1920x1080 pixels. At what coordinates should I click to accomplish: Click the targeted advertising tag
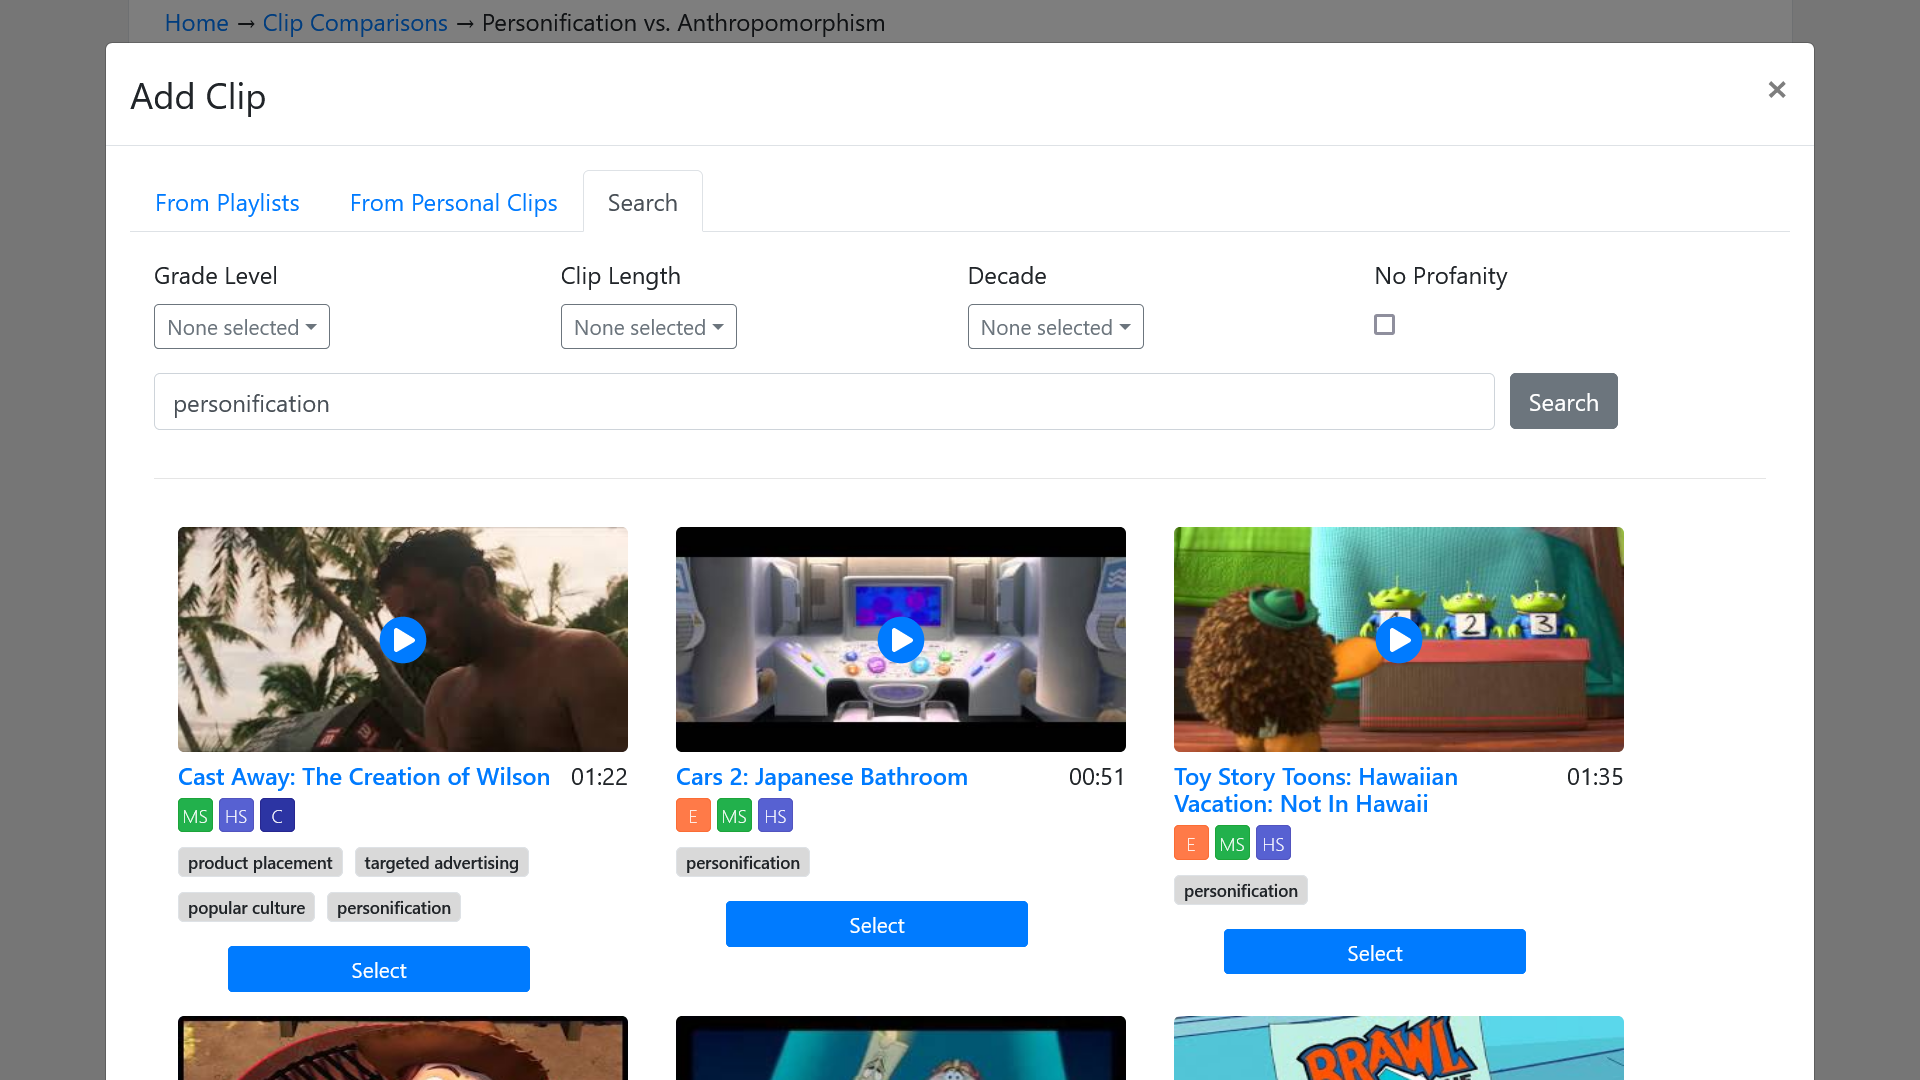tap(442, 862)
